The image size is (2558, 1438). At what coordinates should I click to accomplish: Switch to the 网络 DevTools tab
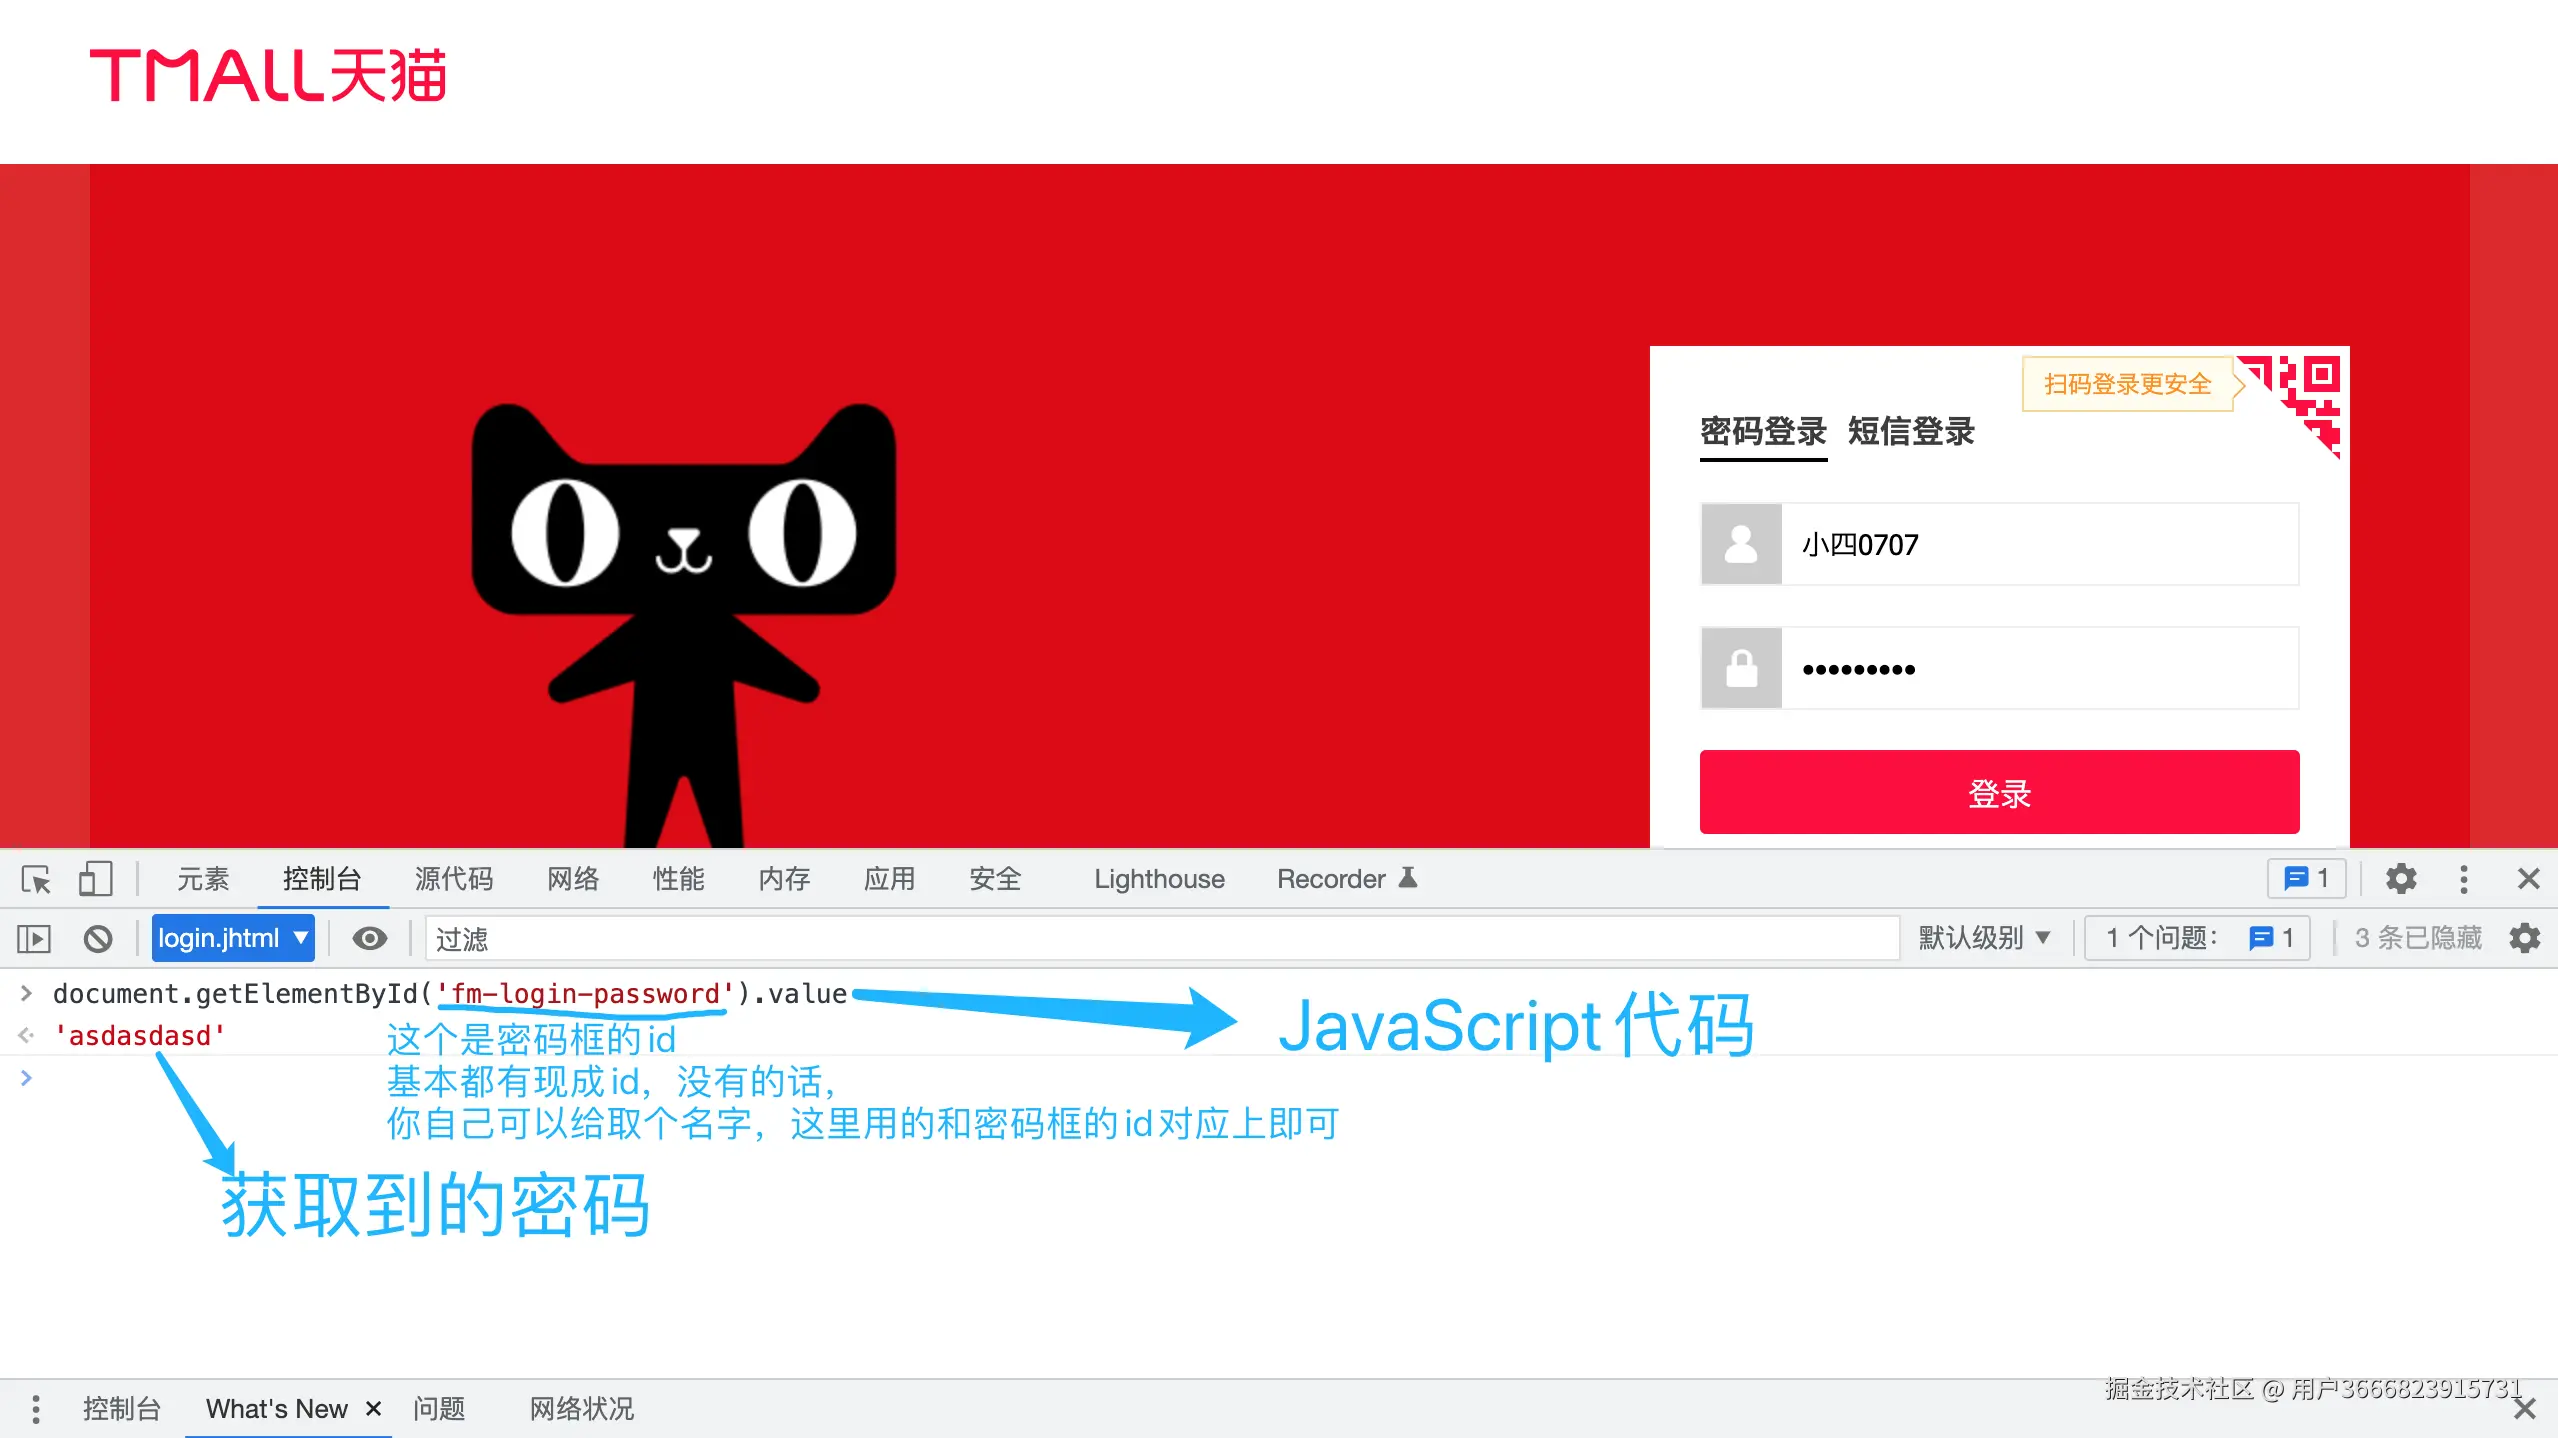[x=573, y=879]
